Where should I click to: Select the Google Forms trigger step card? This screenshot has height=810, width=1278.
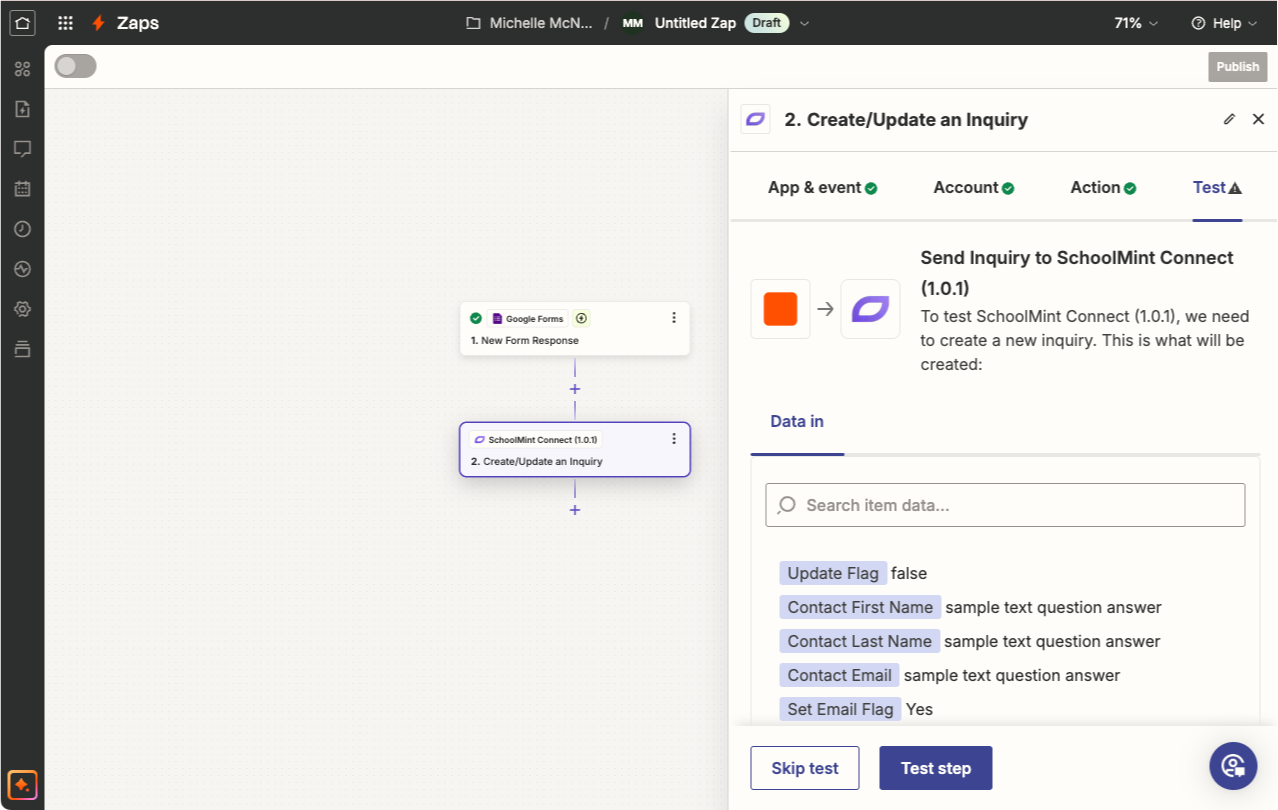(x=575, y=328)
